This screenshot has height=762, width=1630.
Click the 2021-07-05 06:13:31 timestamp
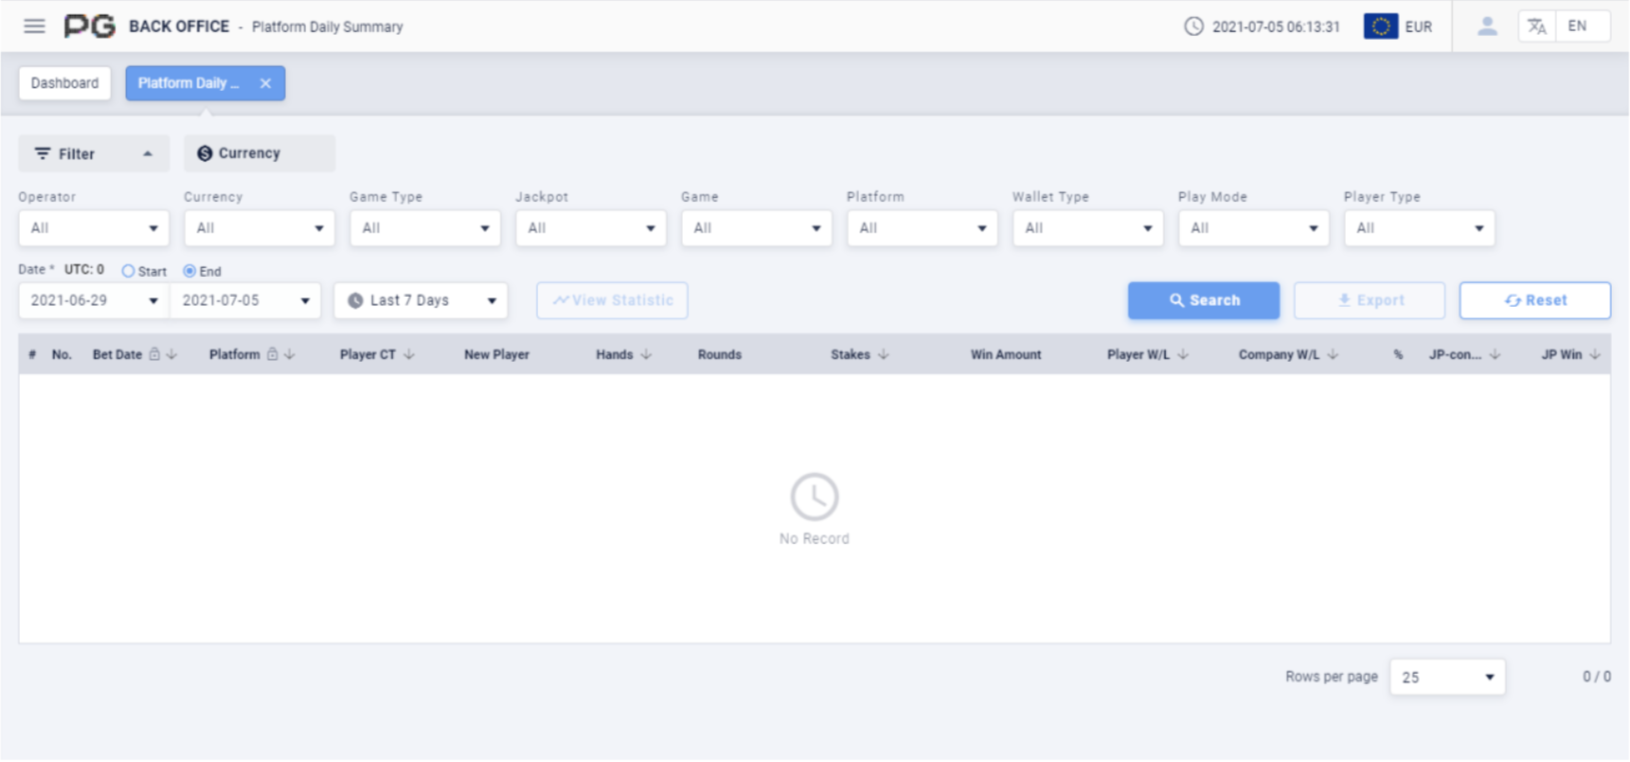pos(1276,27)
